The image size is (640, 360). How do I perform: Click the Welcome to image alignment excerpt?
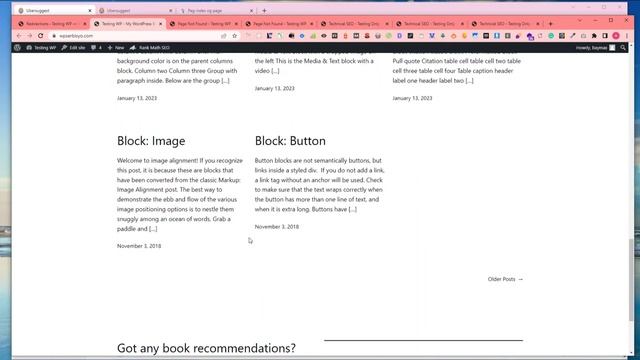(x=180, y=195)
